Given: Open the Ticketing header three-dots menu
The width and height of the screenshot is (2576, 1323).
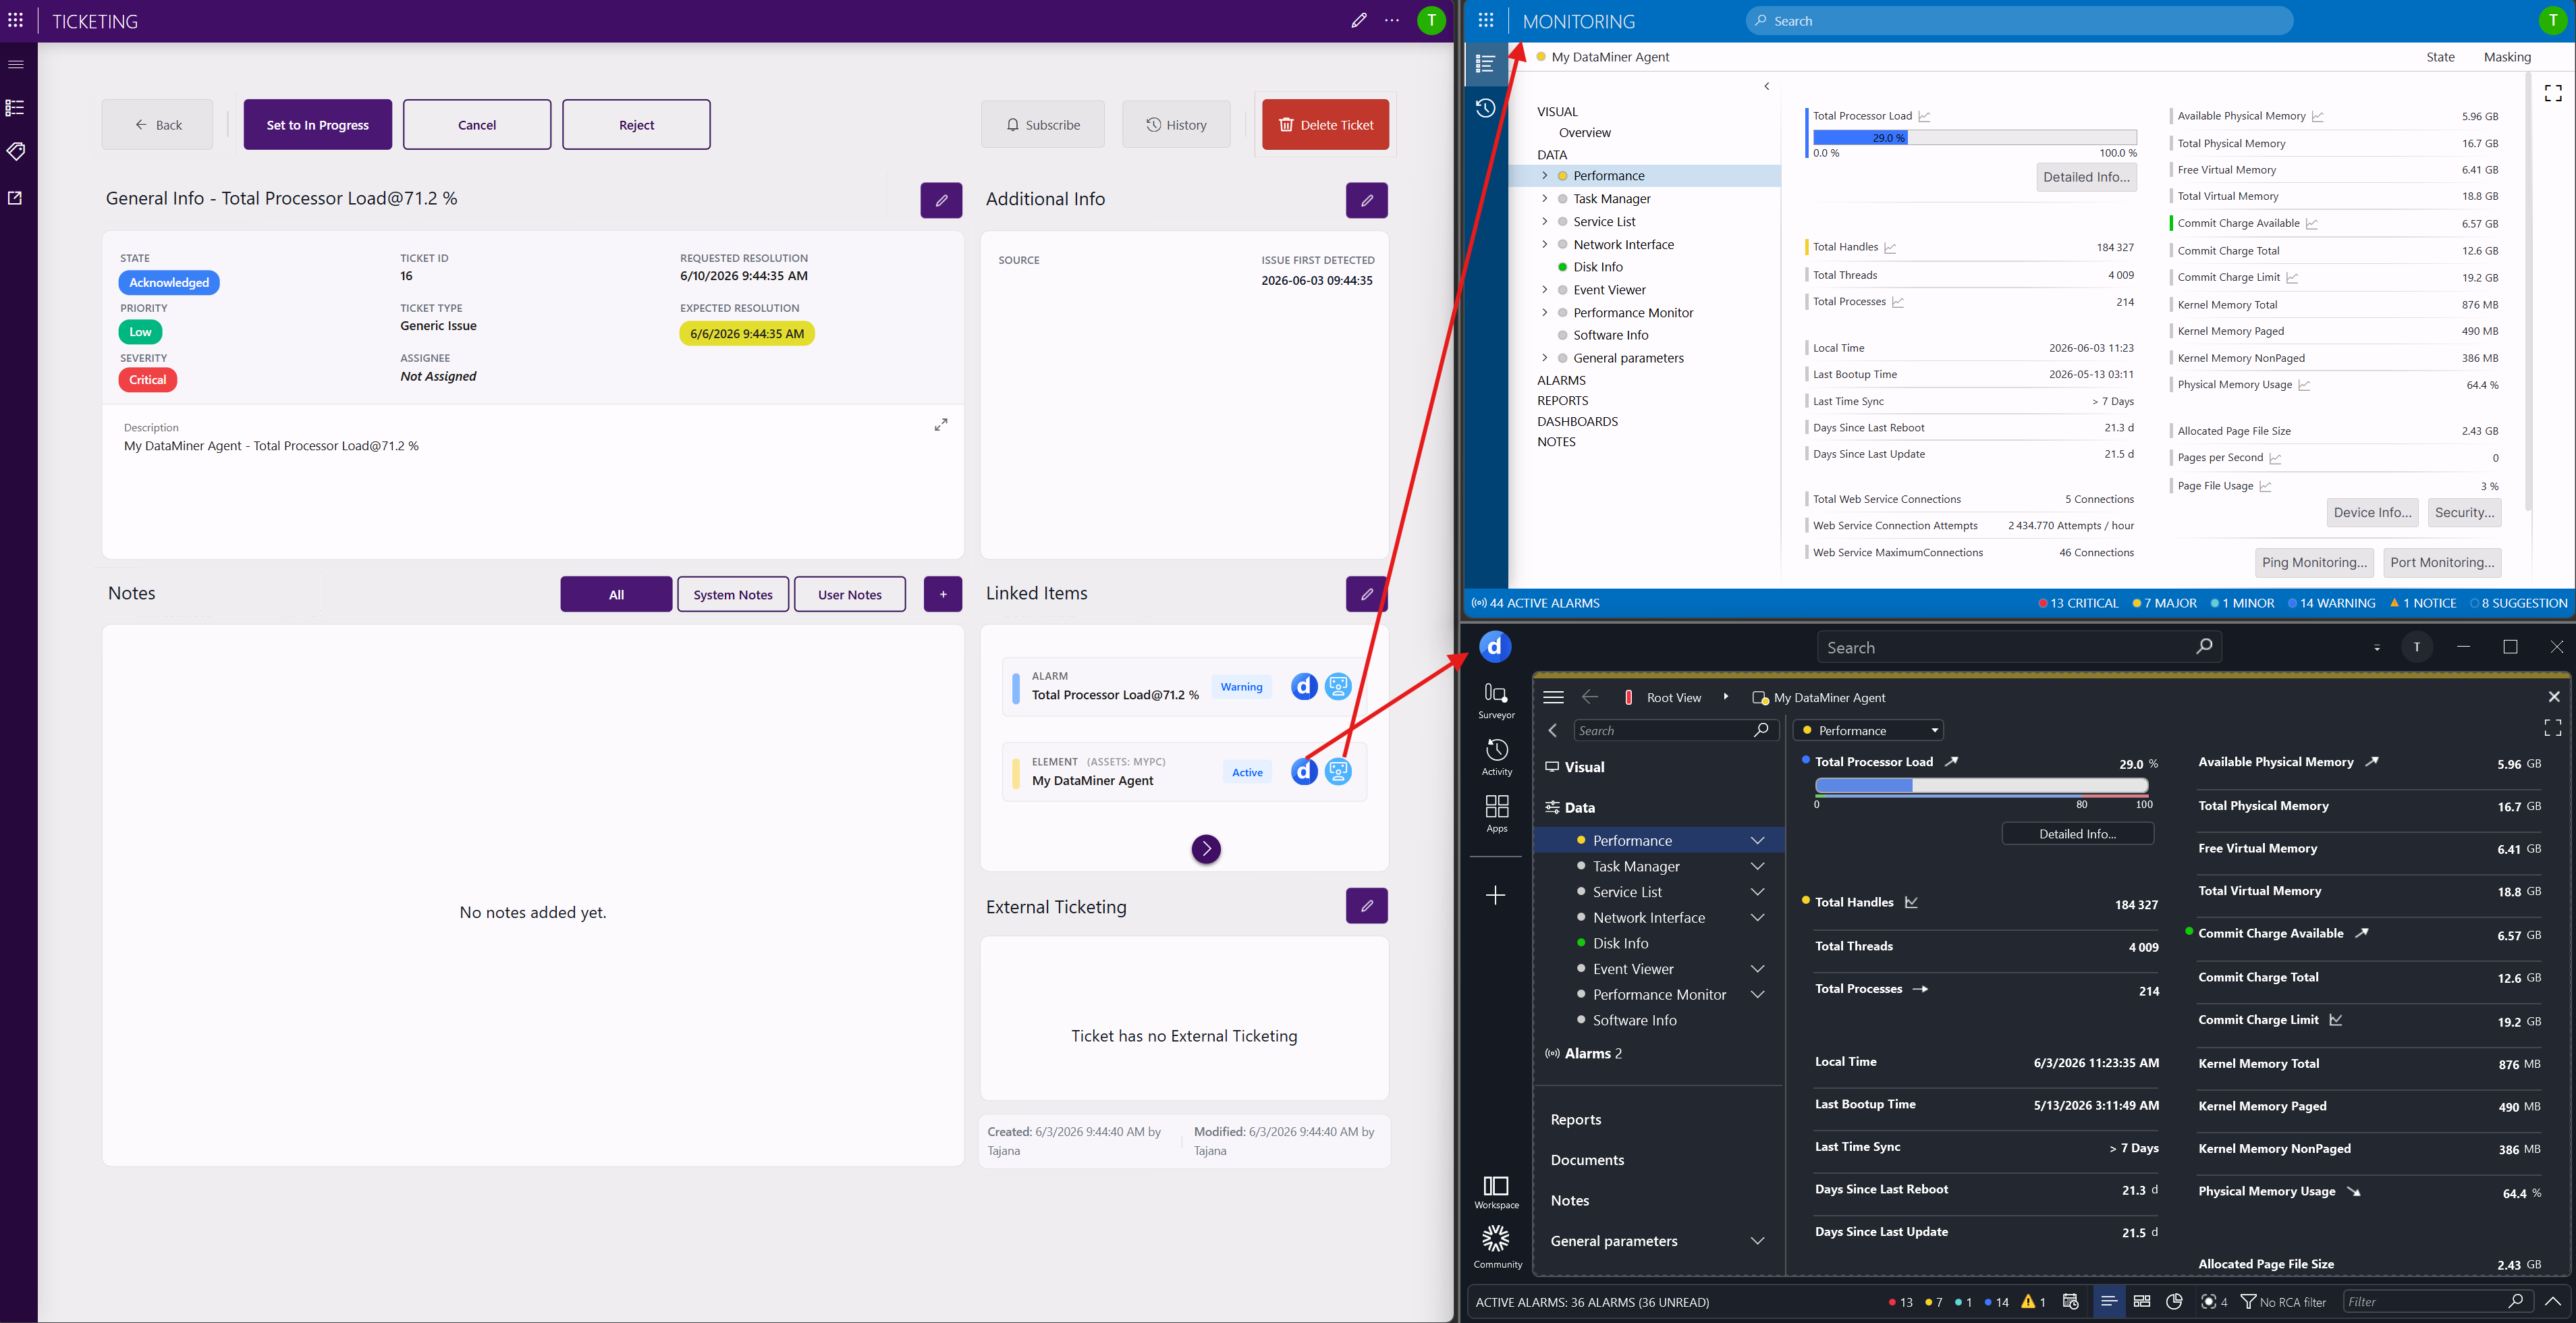Looking at the screenshot, I should [1392, 20].
